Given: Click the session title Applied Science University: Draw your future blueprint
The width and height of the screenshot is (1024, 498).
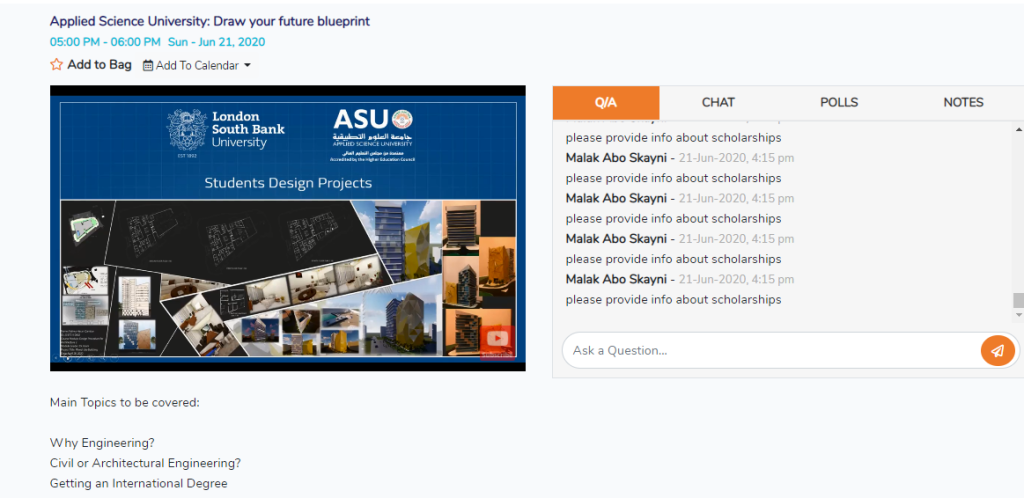Looking at the screenshot, I should pyautogui.click(x=210, y=22).
